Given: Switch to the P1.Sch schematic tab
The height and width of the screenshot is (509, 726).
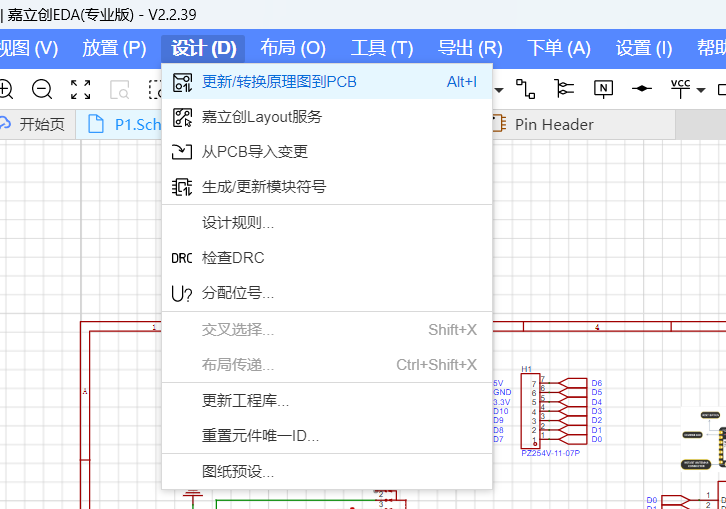Looking at the screenshot, I should (119, 124).
